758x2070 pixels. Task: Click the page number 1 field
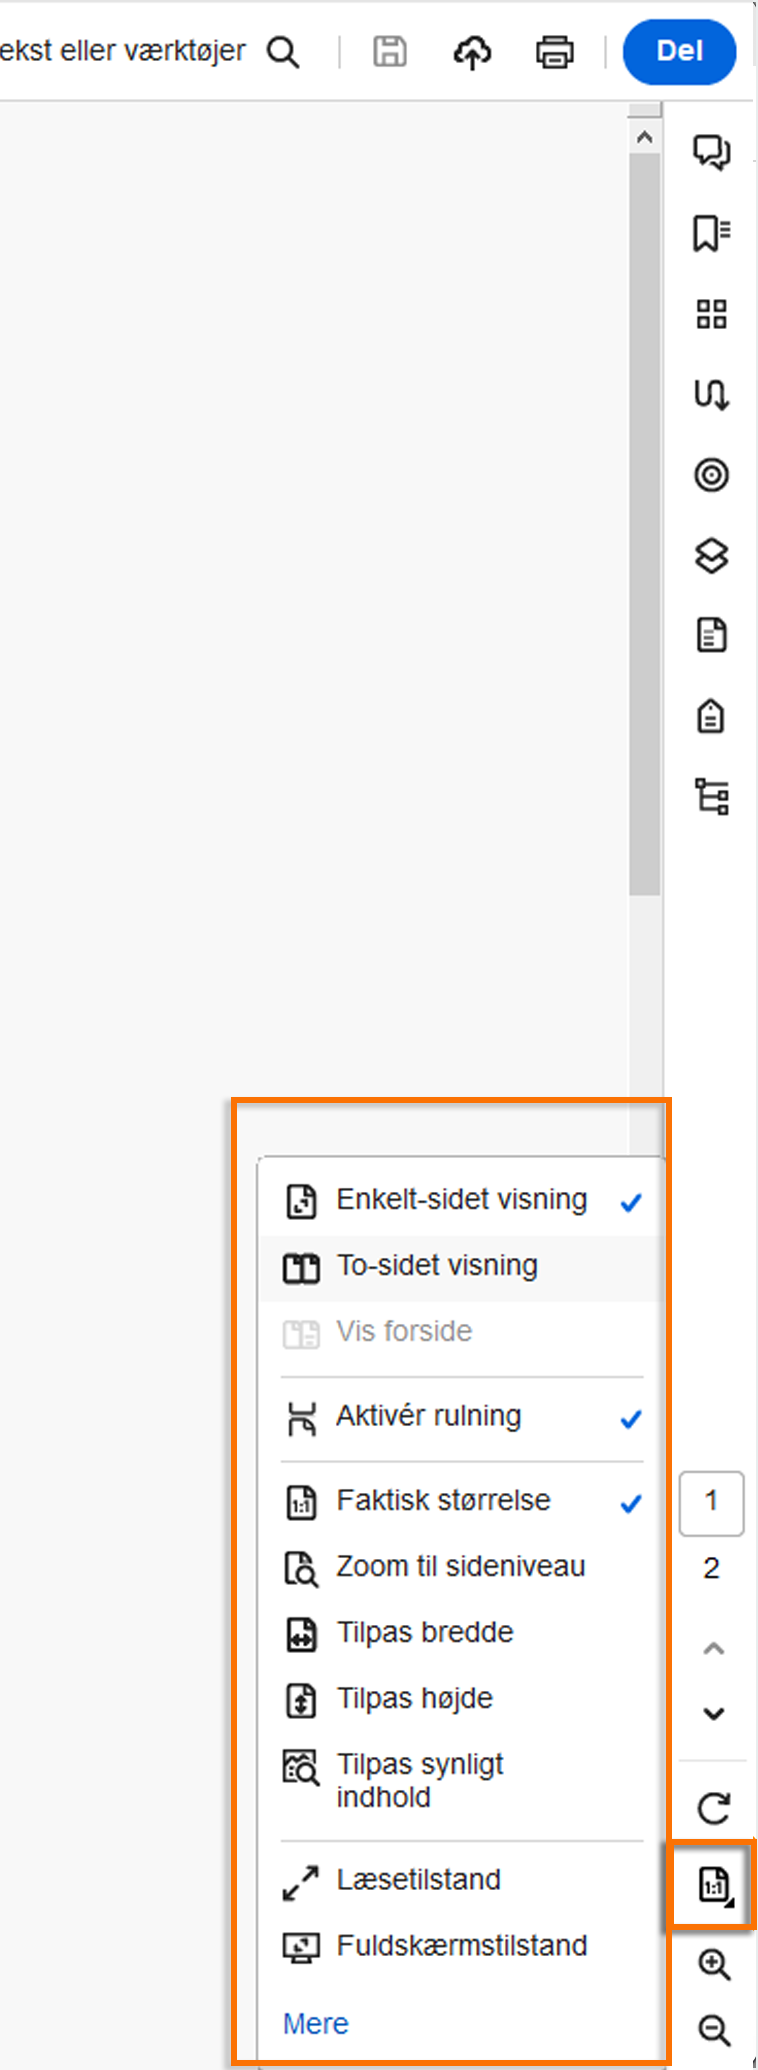click(711, 1501)
